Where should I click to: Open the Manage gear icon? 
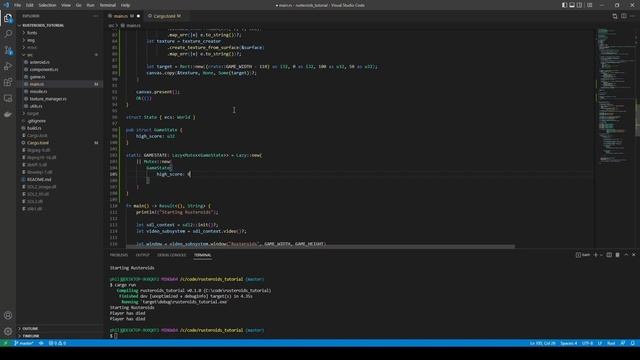pos(8,331)
